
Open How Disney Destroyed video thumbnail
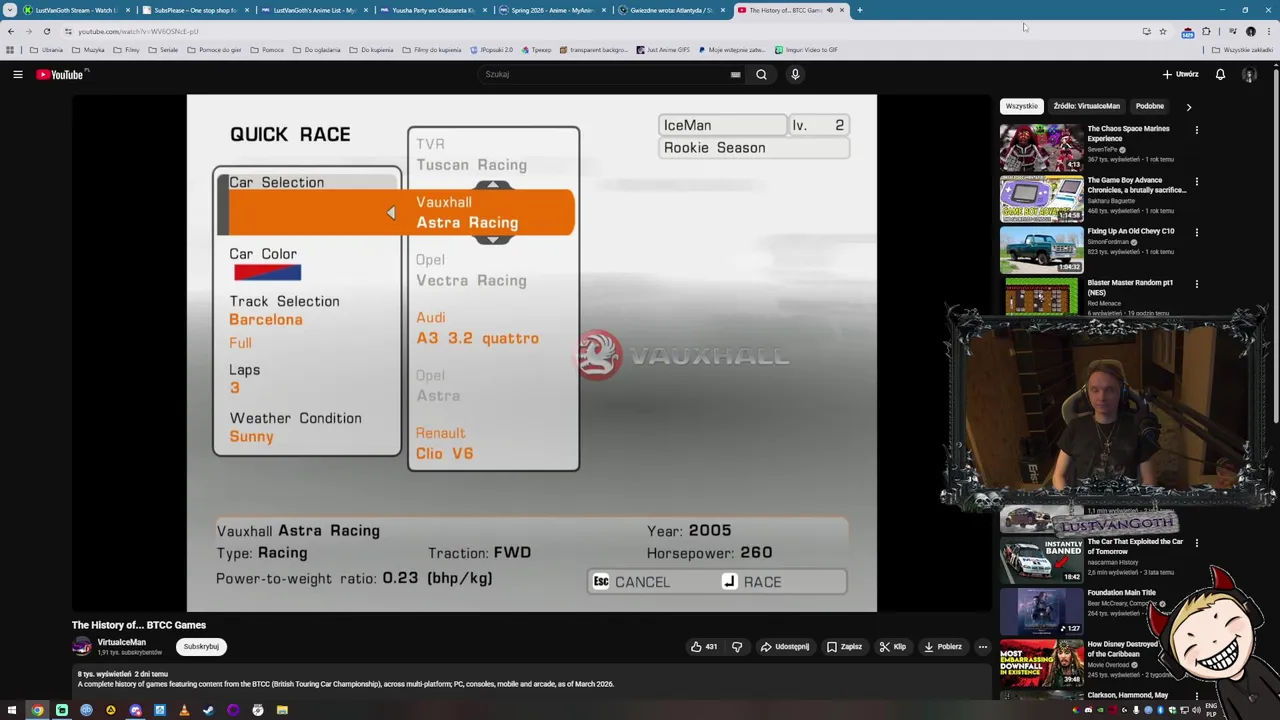[x=1041, y=662]
